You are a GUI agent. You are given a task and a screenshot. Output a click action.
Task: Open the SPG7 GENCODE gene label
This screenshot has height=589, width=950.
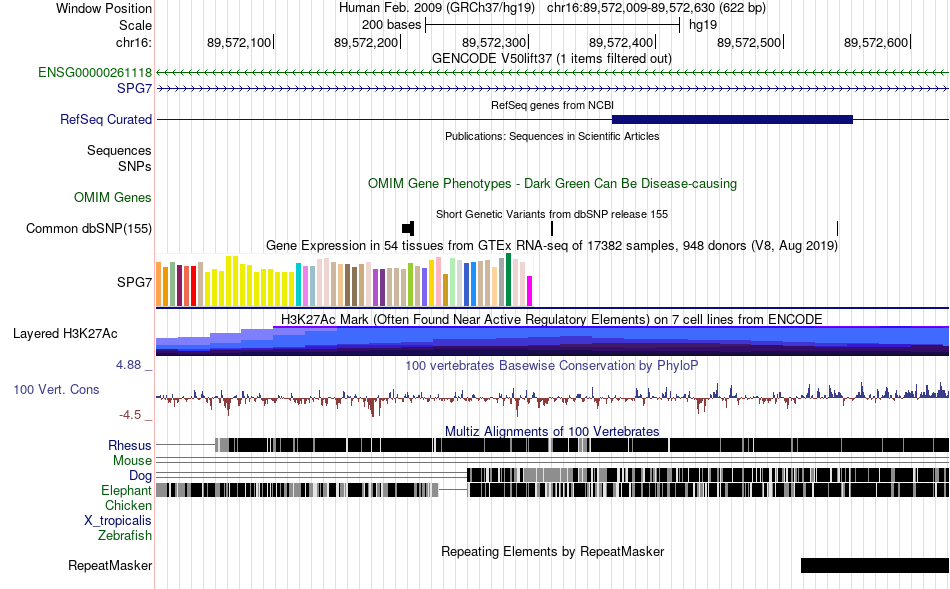point(135,88)
